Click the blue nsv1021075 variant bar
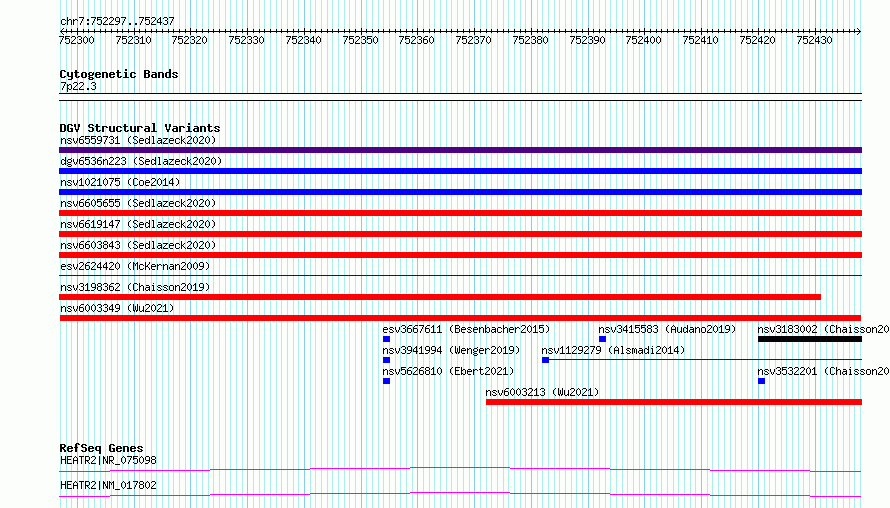The image size is (890, 508). tap(460, 192)
